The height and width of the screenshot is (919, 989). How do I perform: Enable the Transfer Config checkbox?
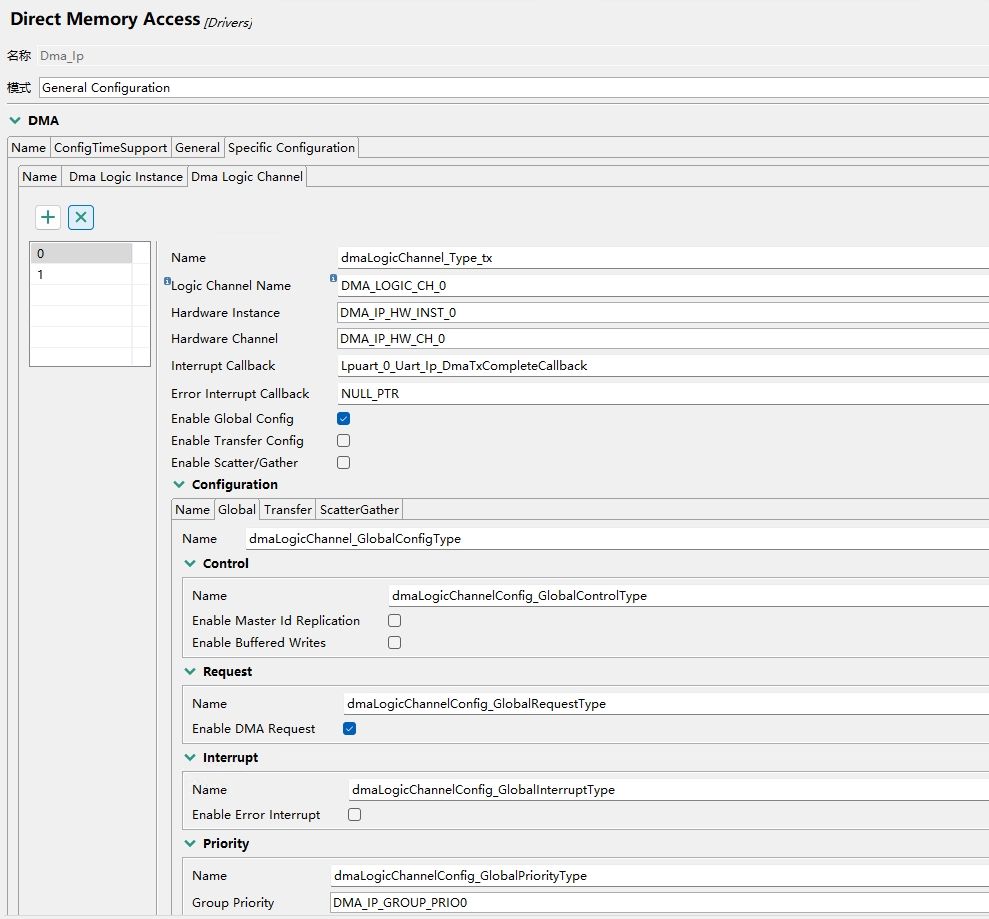[x=344, y=441]
